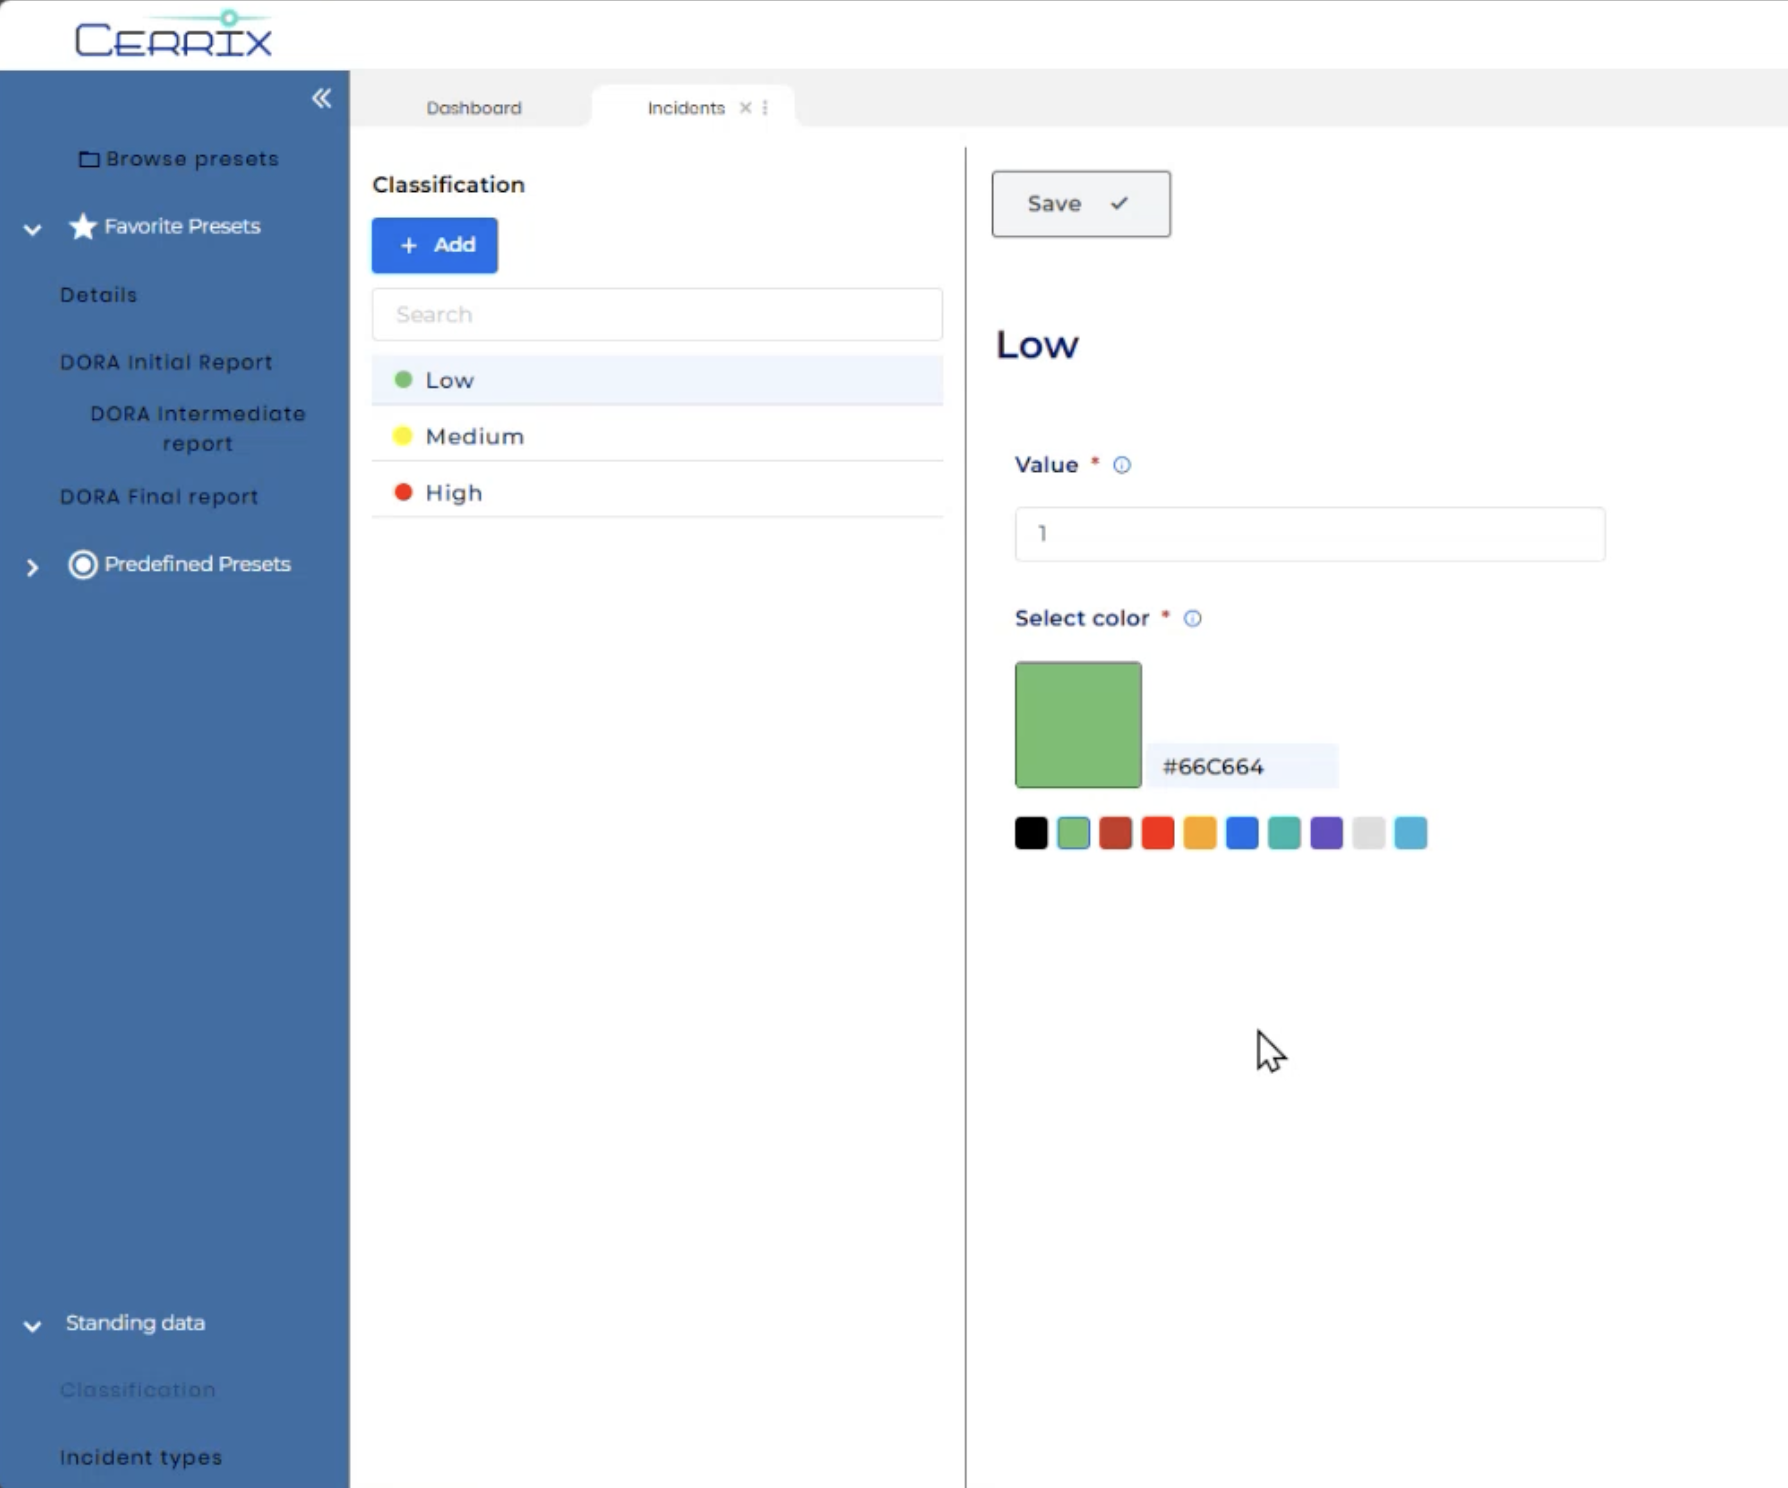This screenshot has height=1488, width=1788.
Task: Open the Incidents tab options menu
Action: coord(765,108)
